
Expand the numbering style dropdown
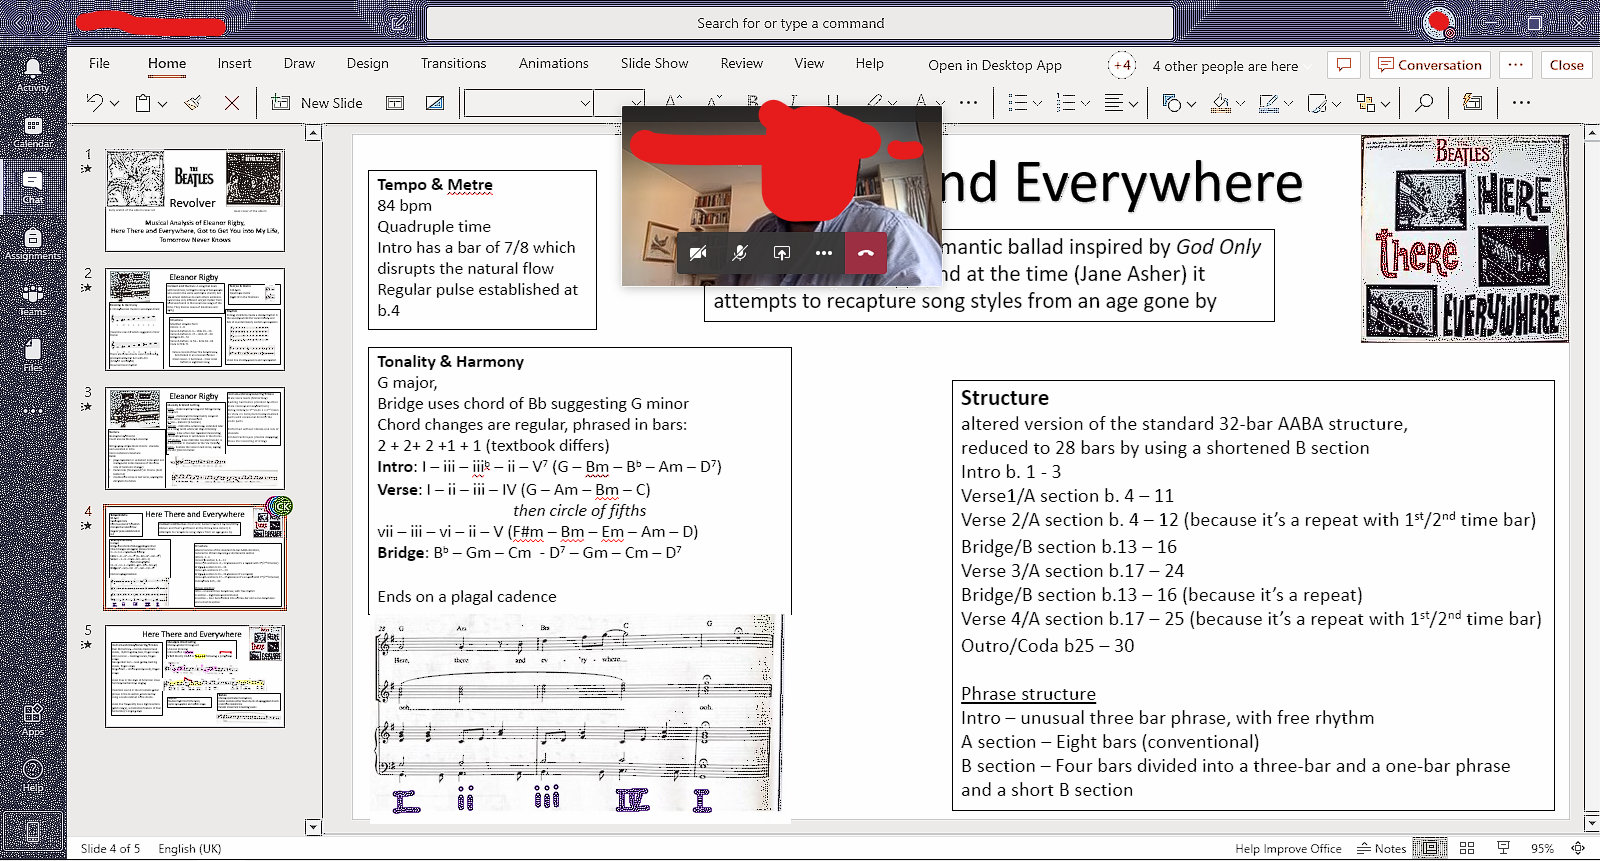click(x=1085, y=103)
